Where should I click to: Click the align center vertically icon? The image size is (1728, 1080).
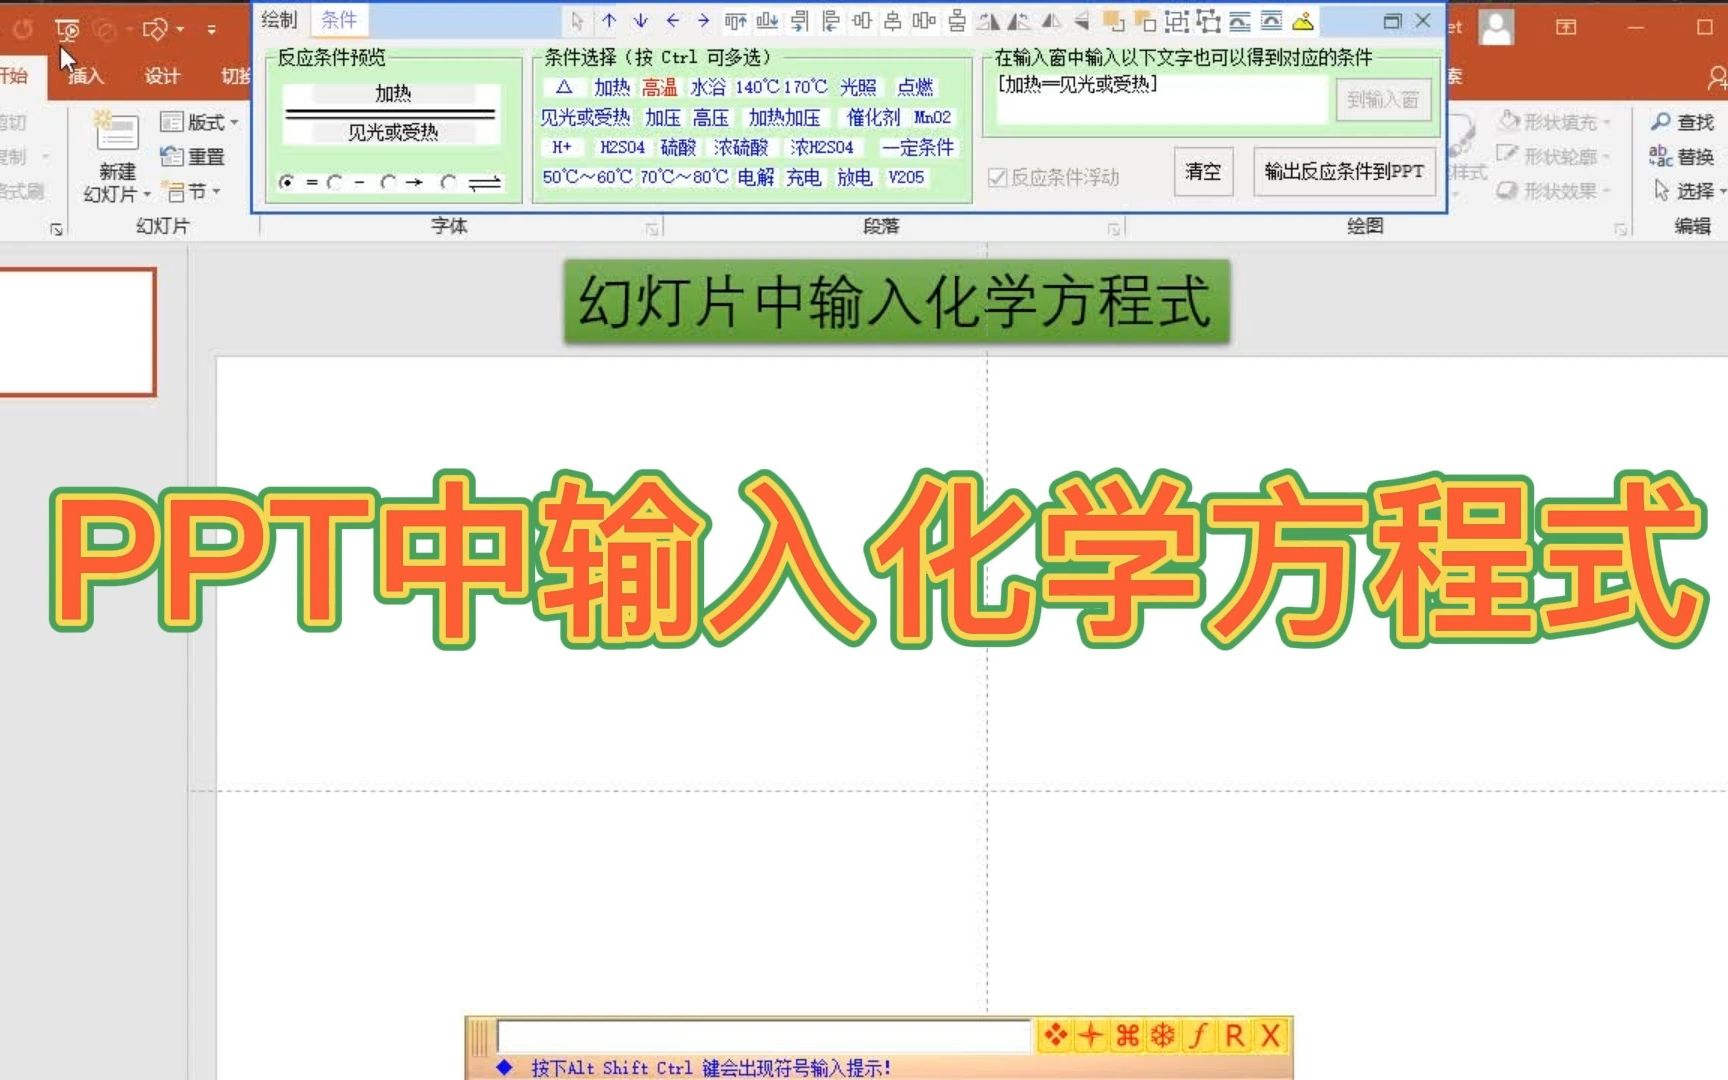point(893,20)
